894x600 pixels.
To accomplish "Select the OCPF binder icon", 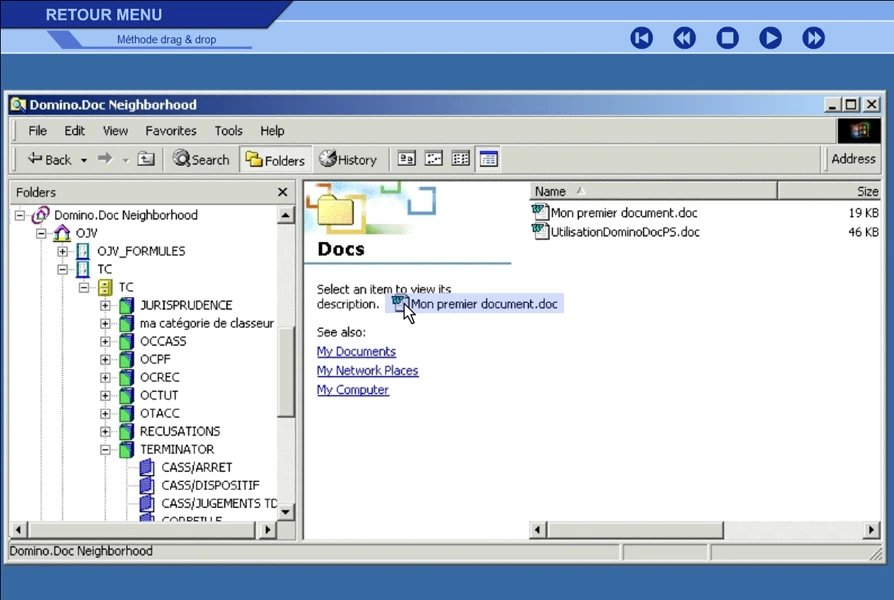I will point(127,359).
